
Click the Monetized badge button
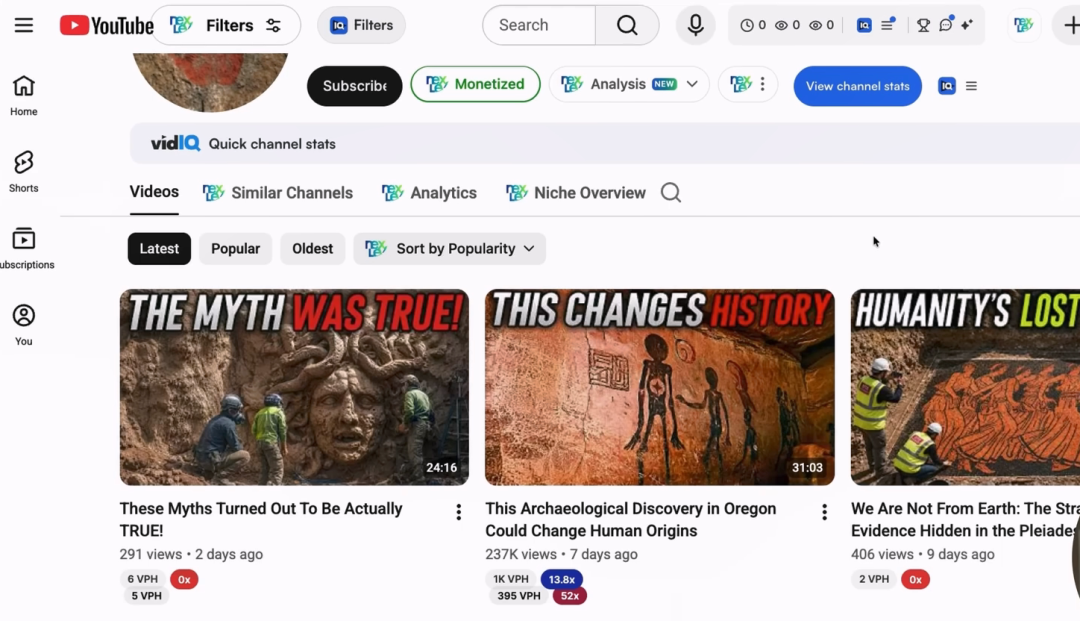pos(475,84)
